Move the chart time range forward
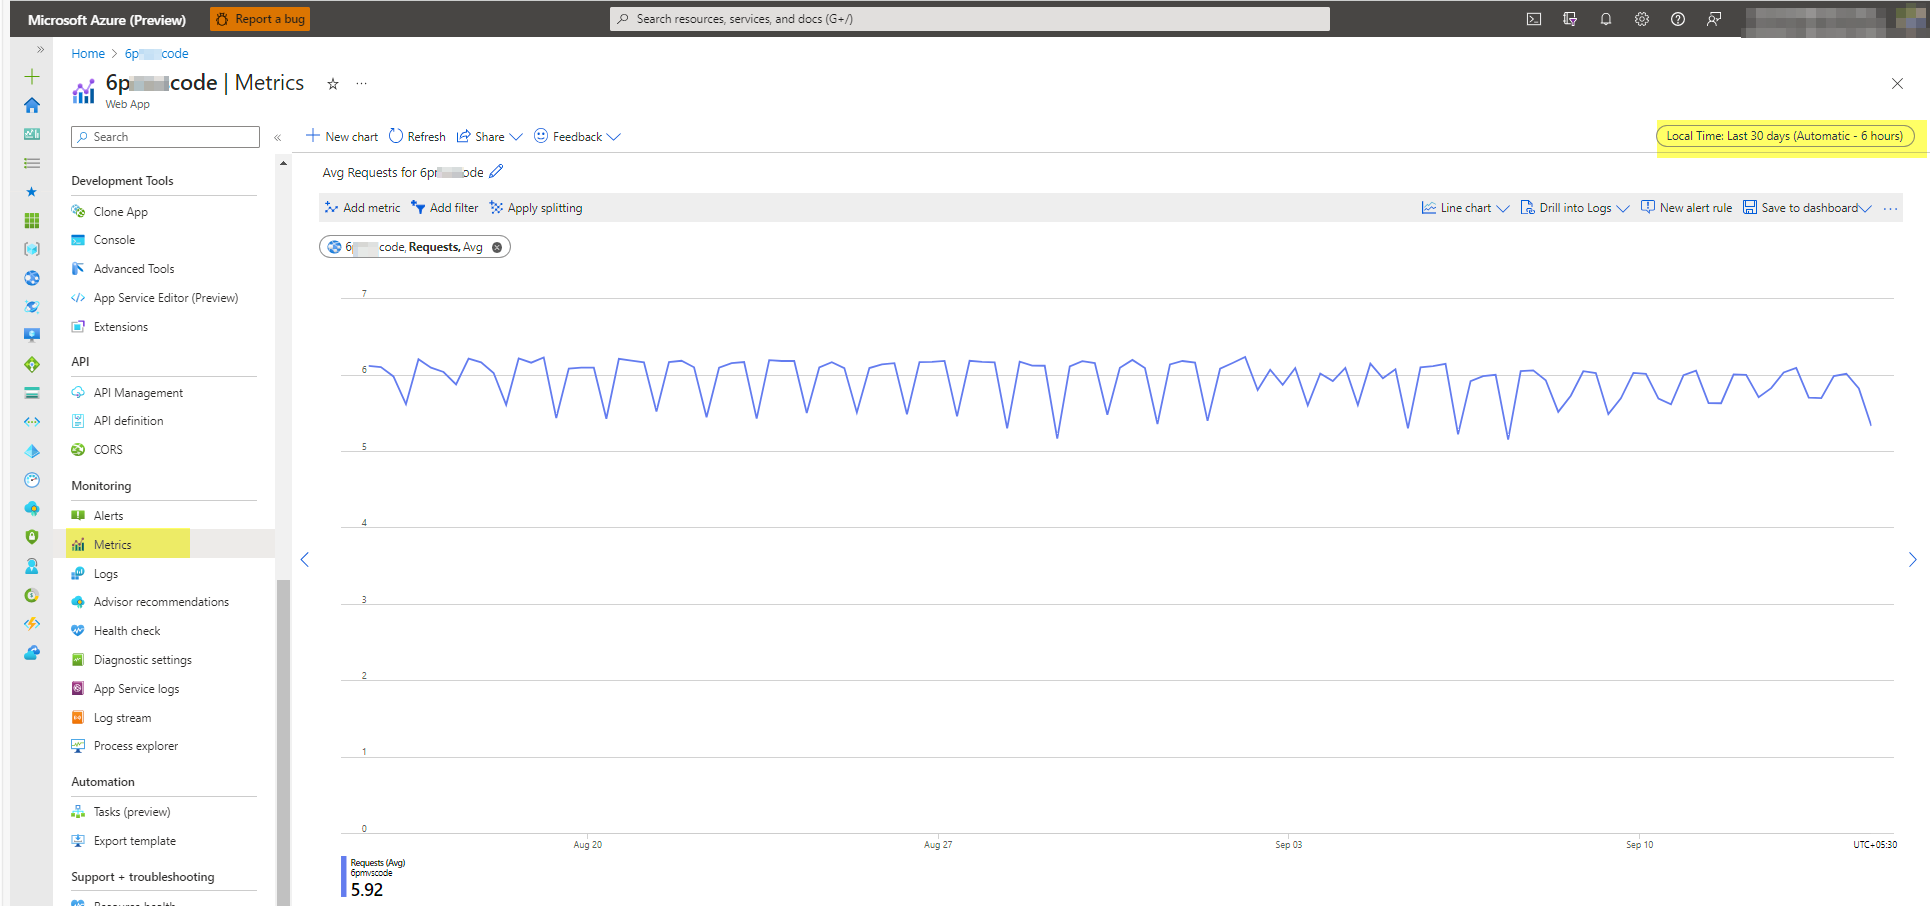Screen dimensions: 1930x906 [1912, 560]
